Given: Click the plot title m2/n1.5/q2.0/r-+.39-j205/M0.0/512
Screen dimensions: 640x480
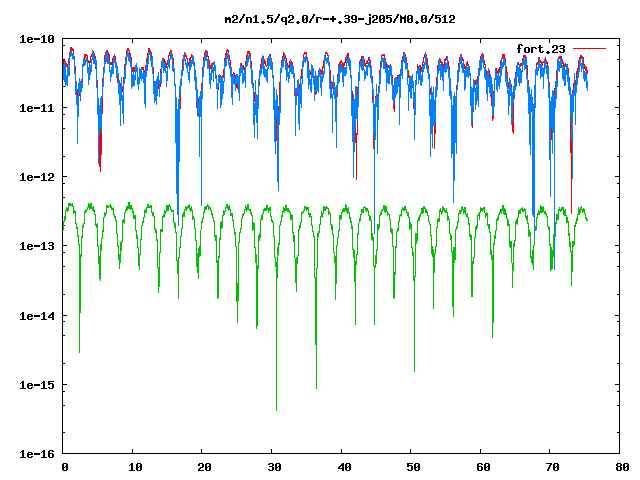Looking at the screenshot, I should (x=340, y=19).
